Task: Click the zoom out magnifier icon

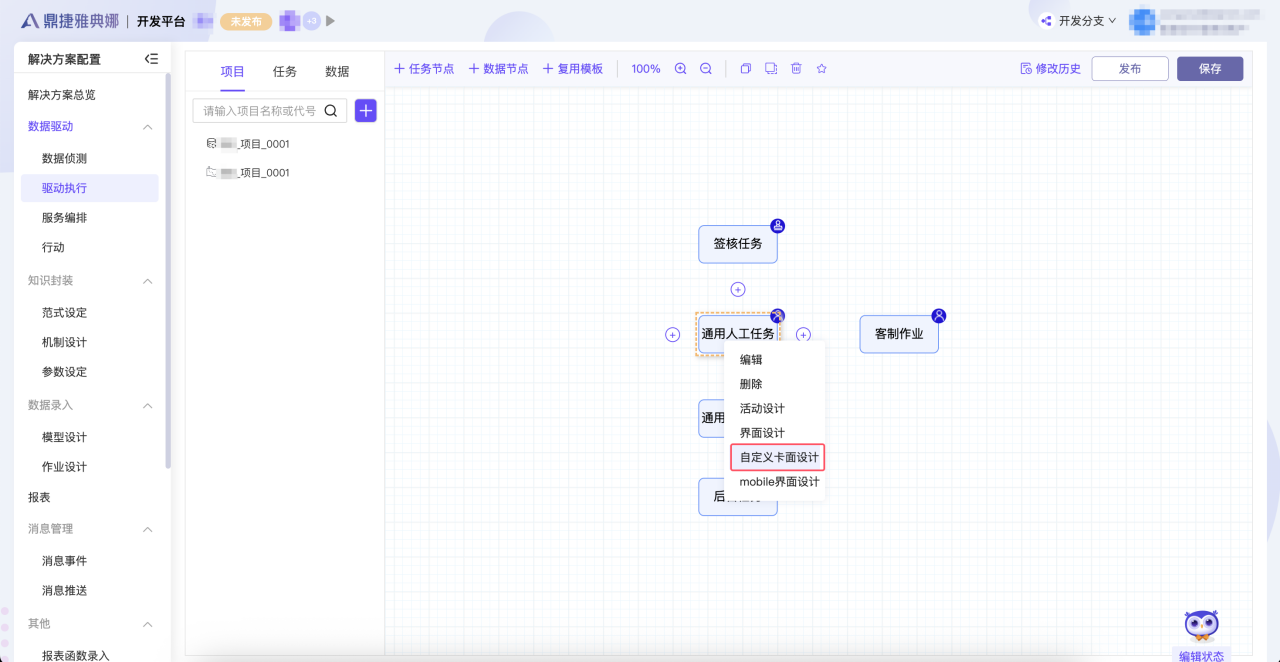Action: click(x=706, y=69)
